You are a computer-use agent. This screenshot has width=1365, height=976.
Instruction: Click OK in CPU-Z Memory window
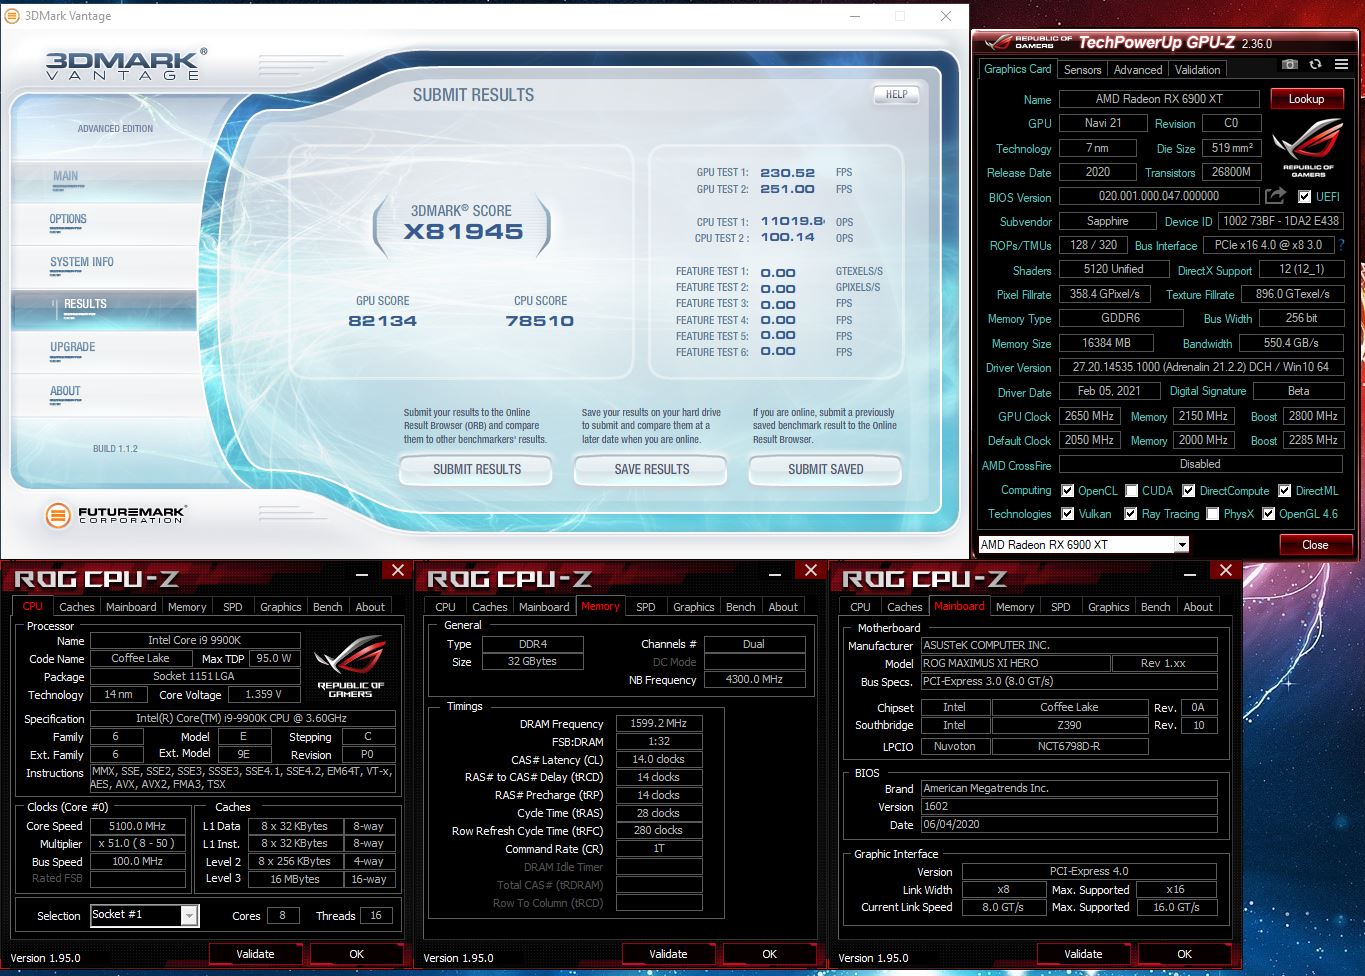769,954
